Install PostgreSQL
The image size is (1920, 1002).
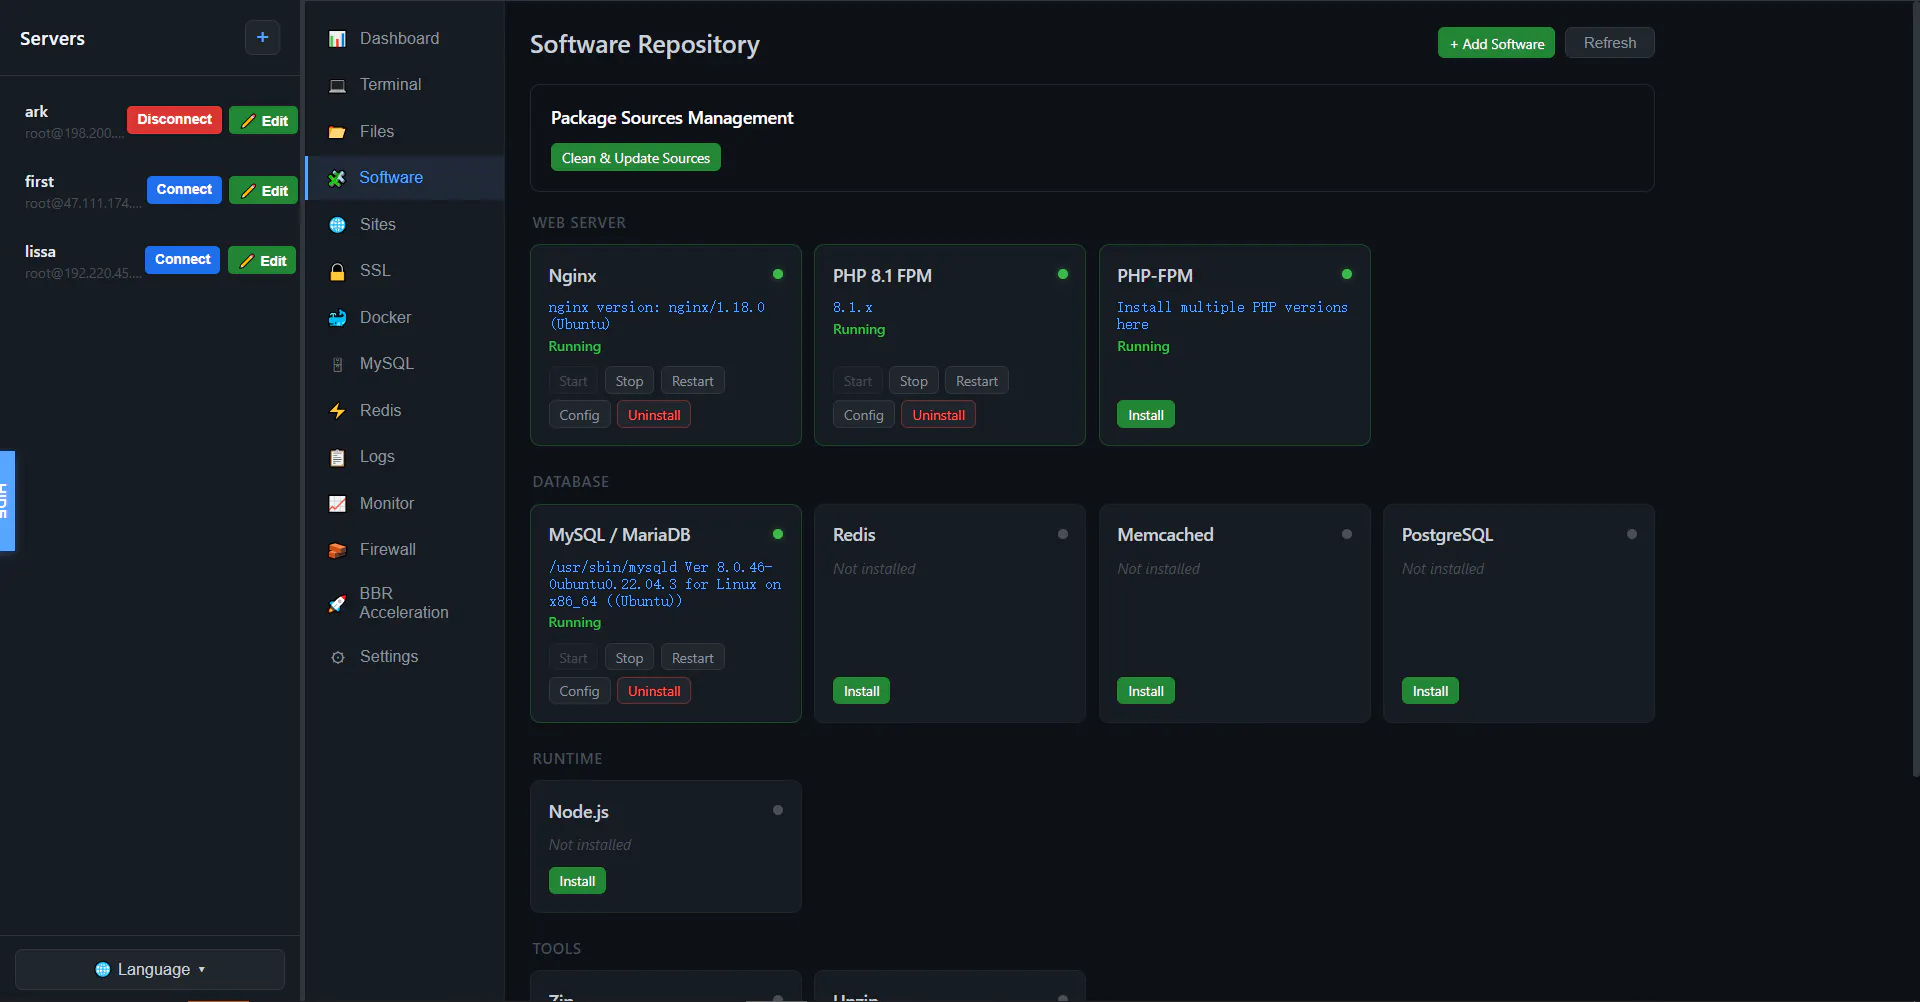coord(1430,691)
